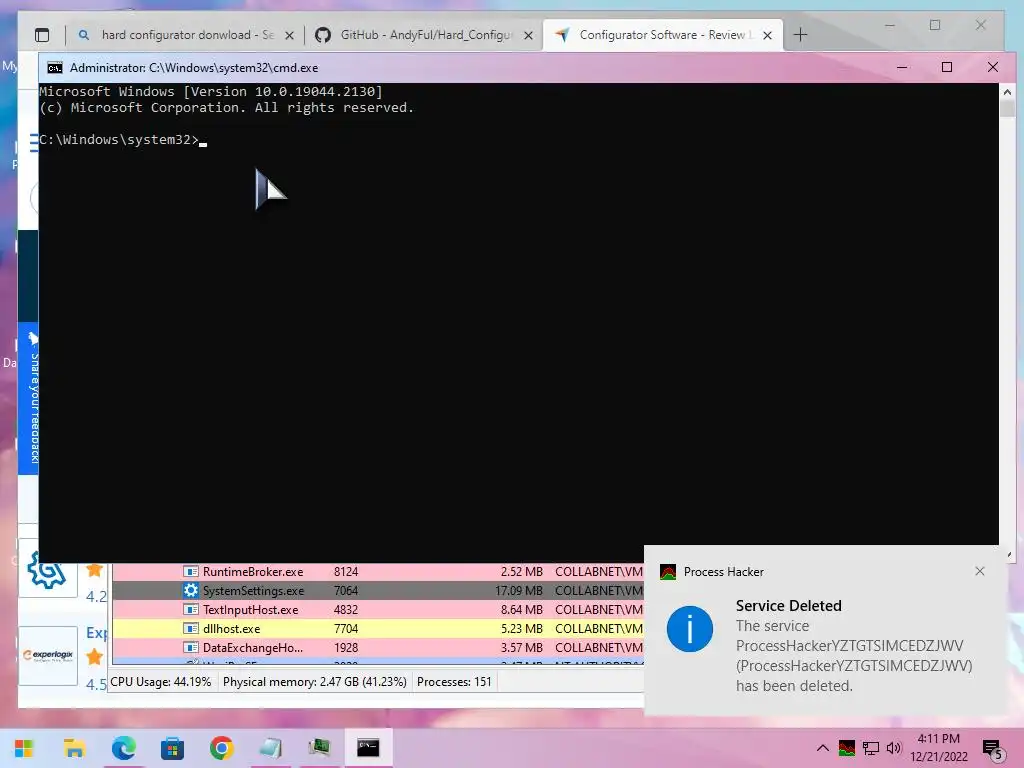The width and height of the screenshot is (1024, 768).
Task: Click the Service Deleted notification info icon
Action: (x=690, y=629)
